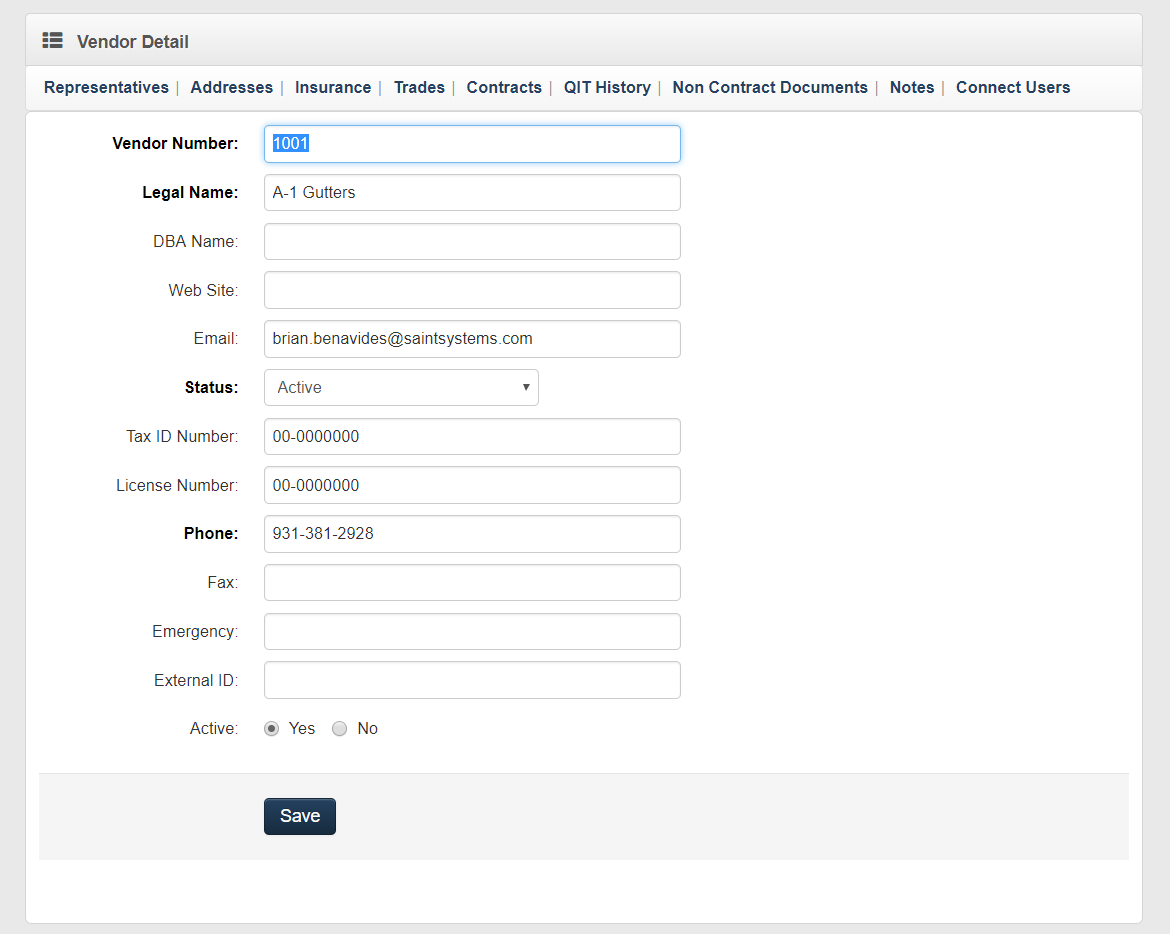Image resolution: width=1170 pixels, height=934 pixels.
Task: Open Non Contract Documents
Action: [x=769, y=87]
